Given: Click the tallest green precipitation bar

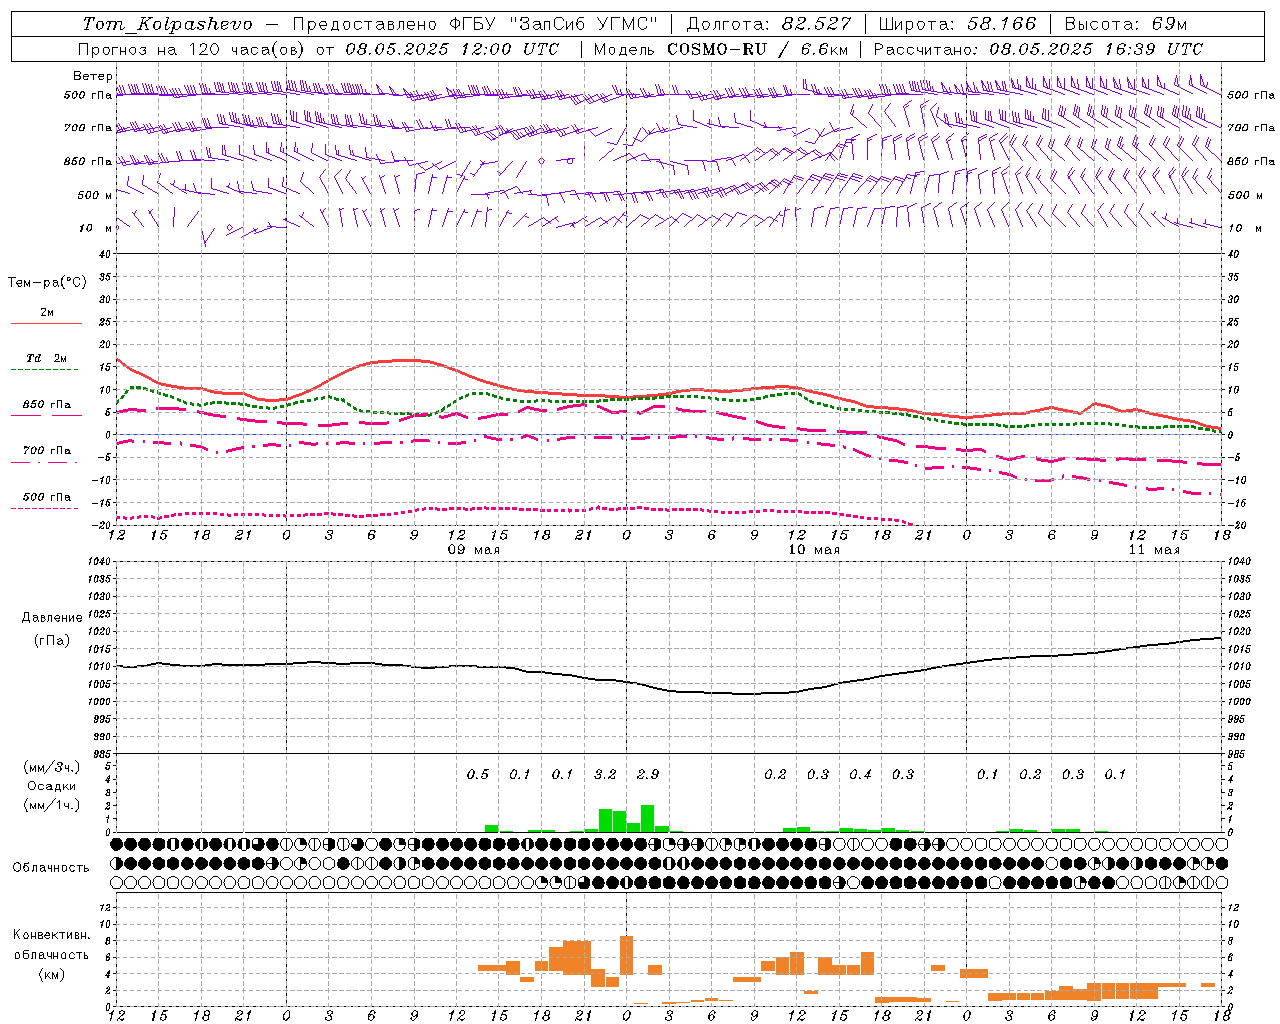Looking at the screenshot, I should click(x=647, y=818).
